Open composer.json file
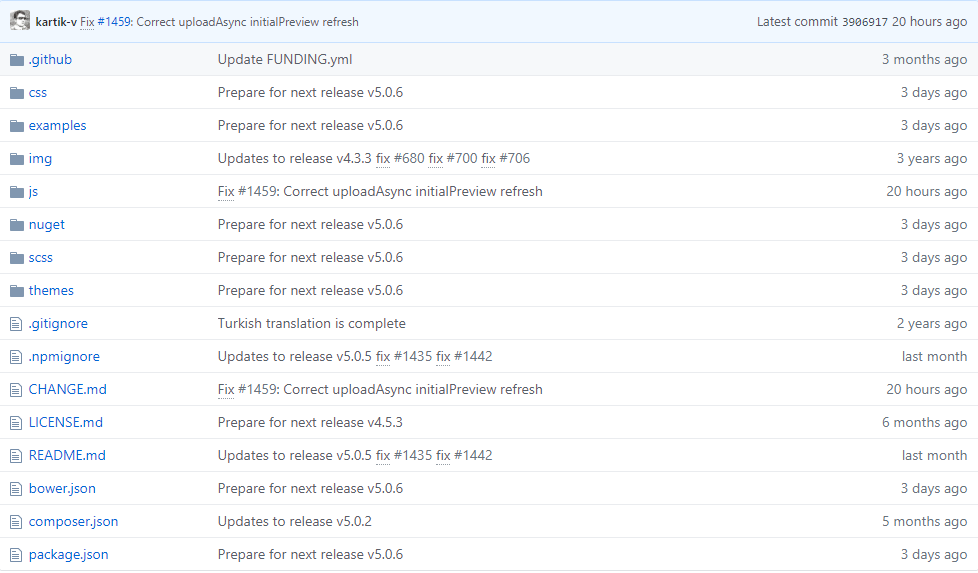 coord(74,521)
